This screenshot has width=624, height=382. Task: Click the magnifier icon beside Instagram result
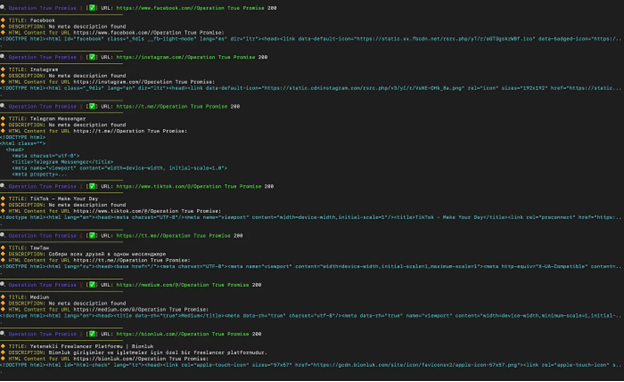3,57
